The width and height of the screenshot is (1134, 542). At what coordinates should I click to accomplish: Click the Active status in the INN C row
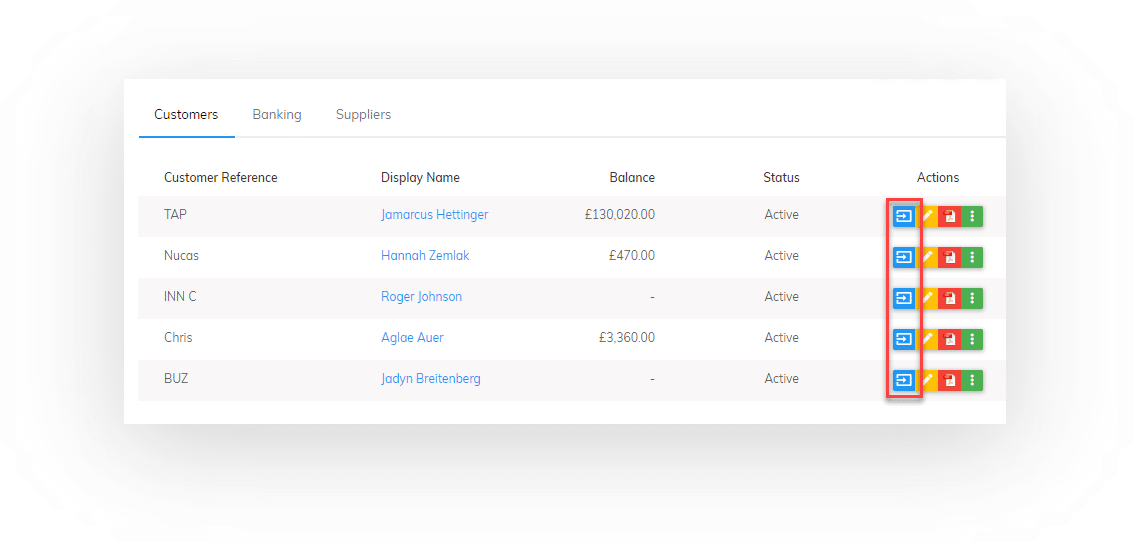click(781, 297)
